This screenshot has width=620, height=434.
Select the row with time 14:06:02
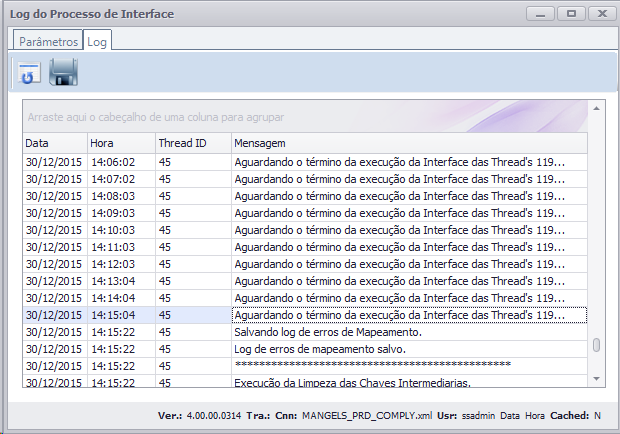305,162
